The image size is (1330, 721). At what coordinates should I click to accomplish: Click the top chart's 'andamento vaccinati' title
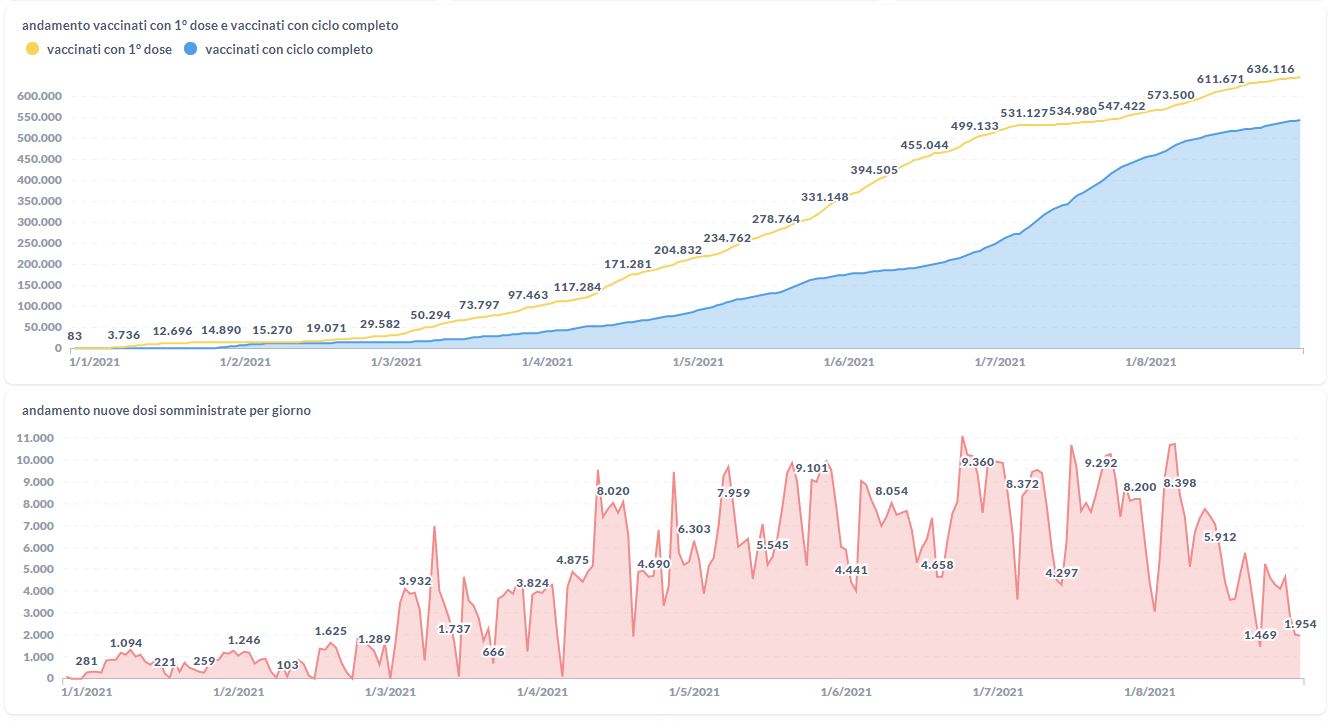(210, 25)
